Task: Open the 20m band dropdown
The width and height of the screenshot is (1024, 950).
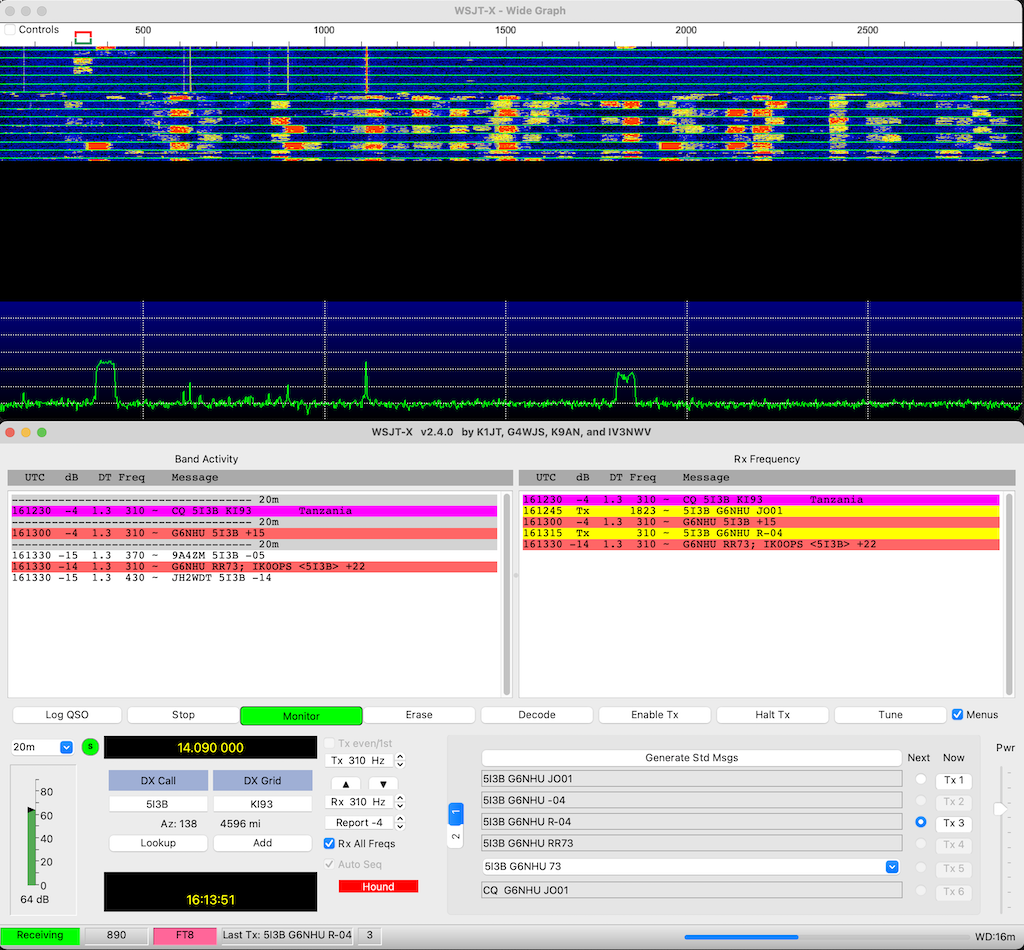Action: pyautogui.click(x=67, y=747)
